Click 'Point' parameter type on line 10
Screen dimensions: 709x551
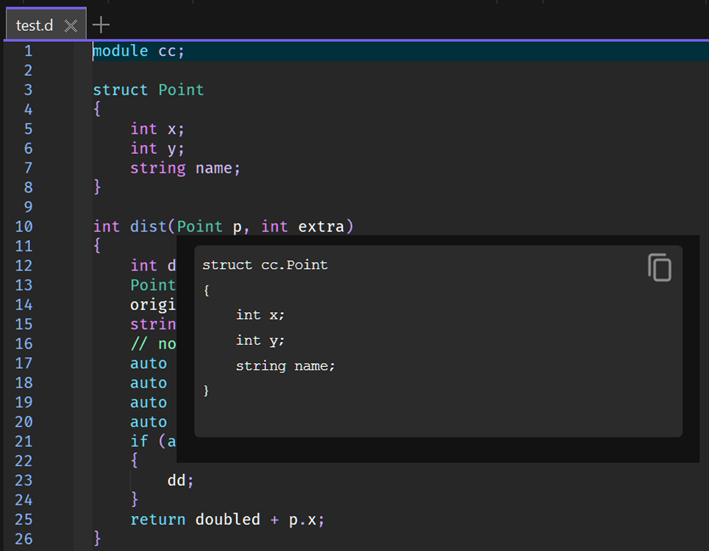[199, 226]
